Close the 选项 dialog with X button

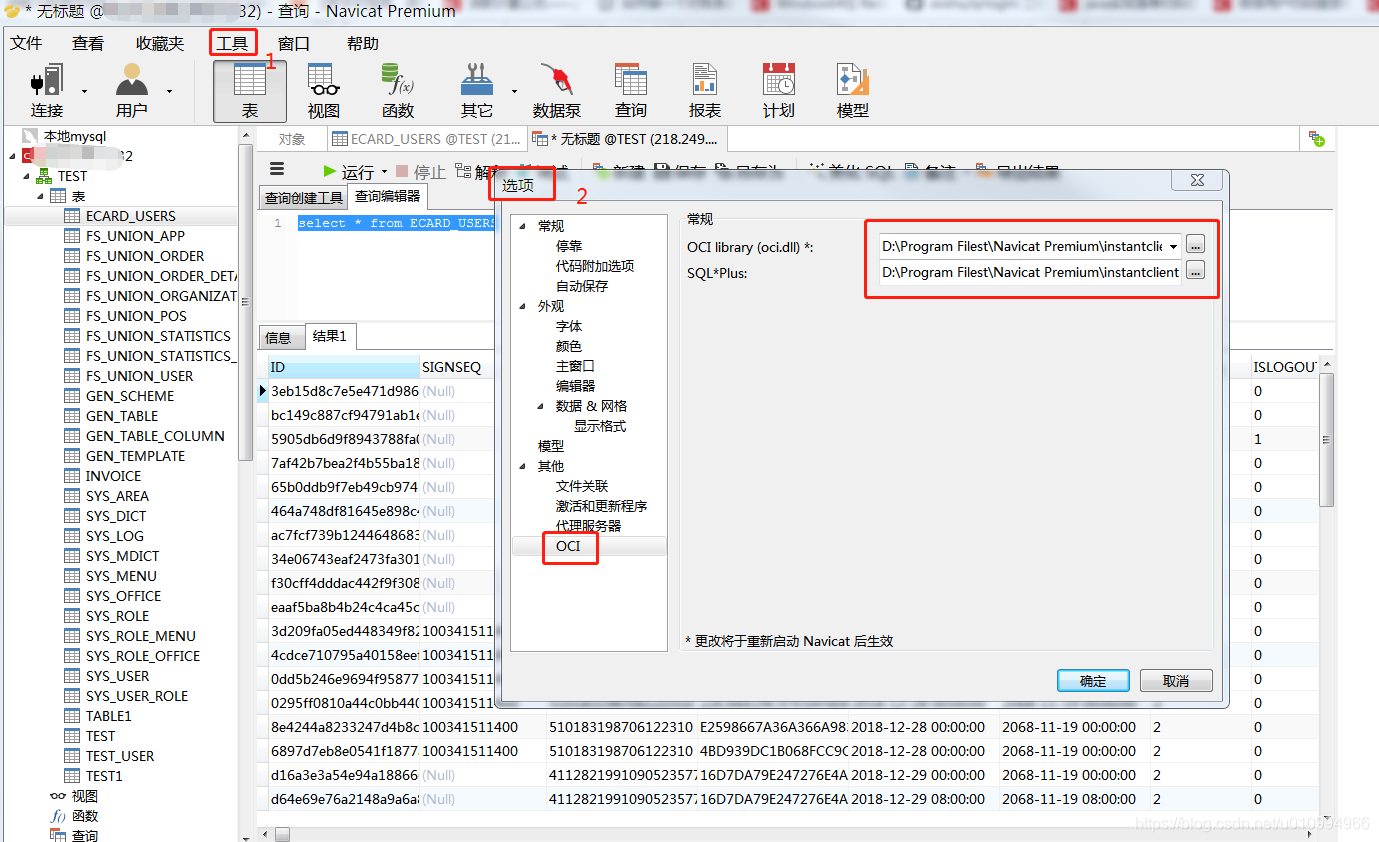click(x=1197, y=180)
